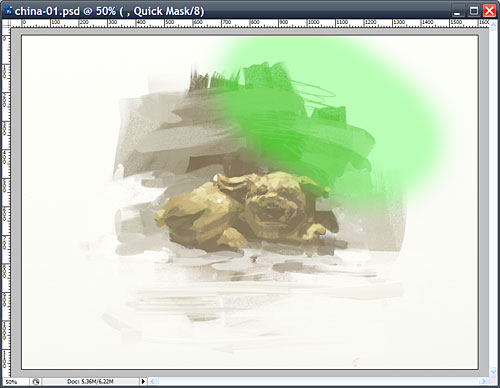Screen dimensions: 500x388
Task: Click the horizontal scrollbar left arrow
Action: pos(153,381)
